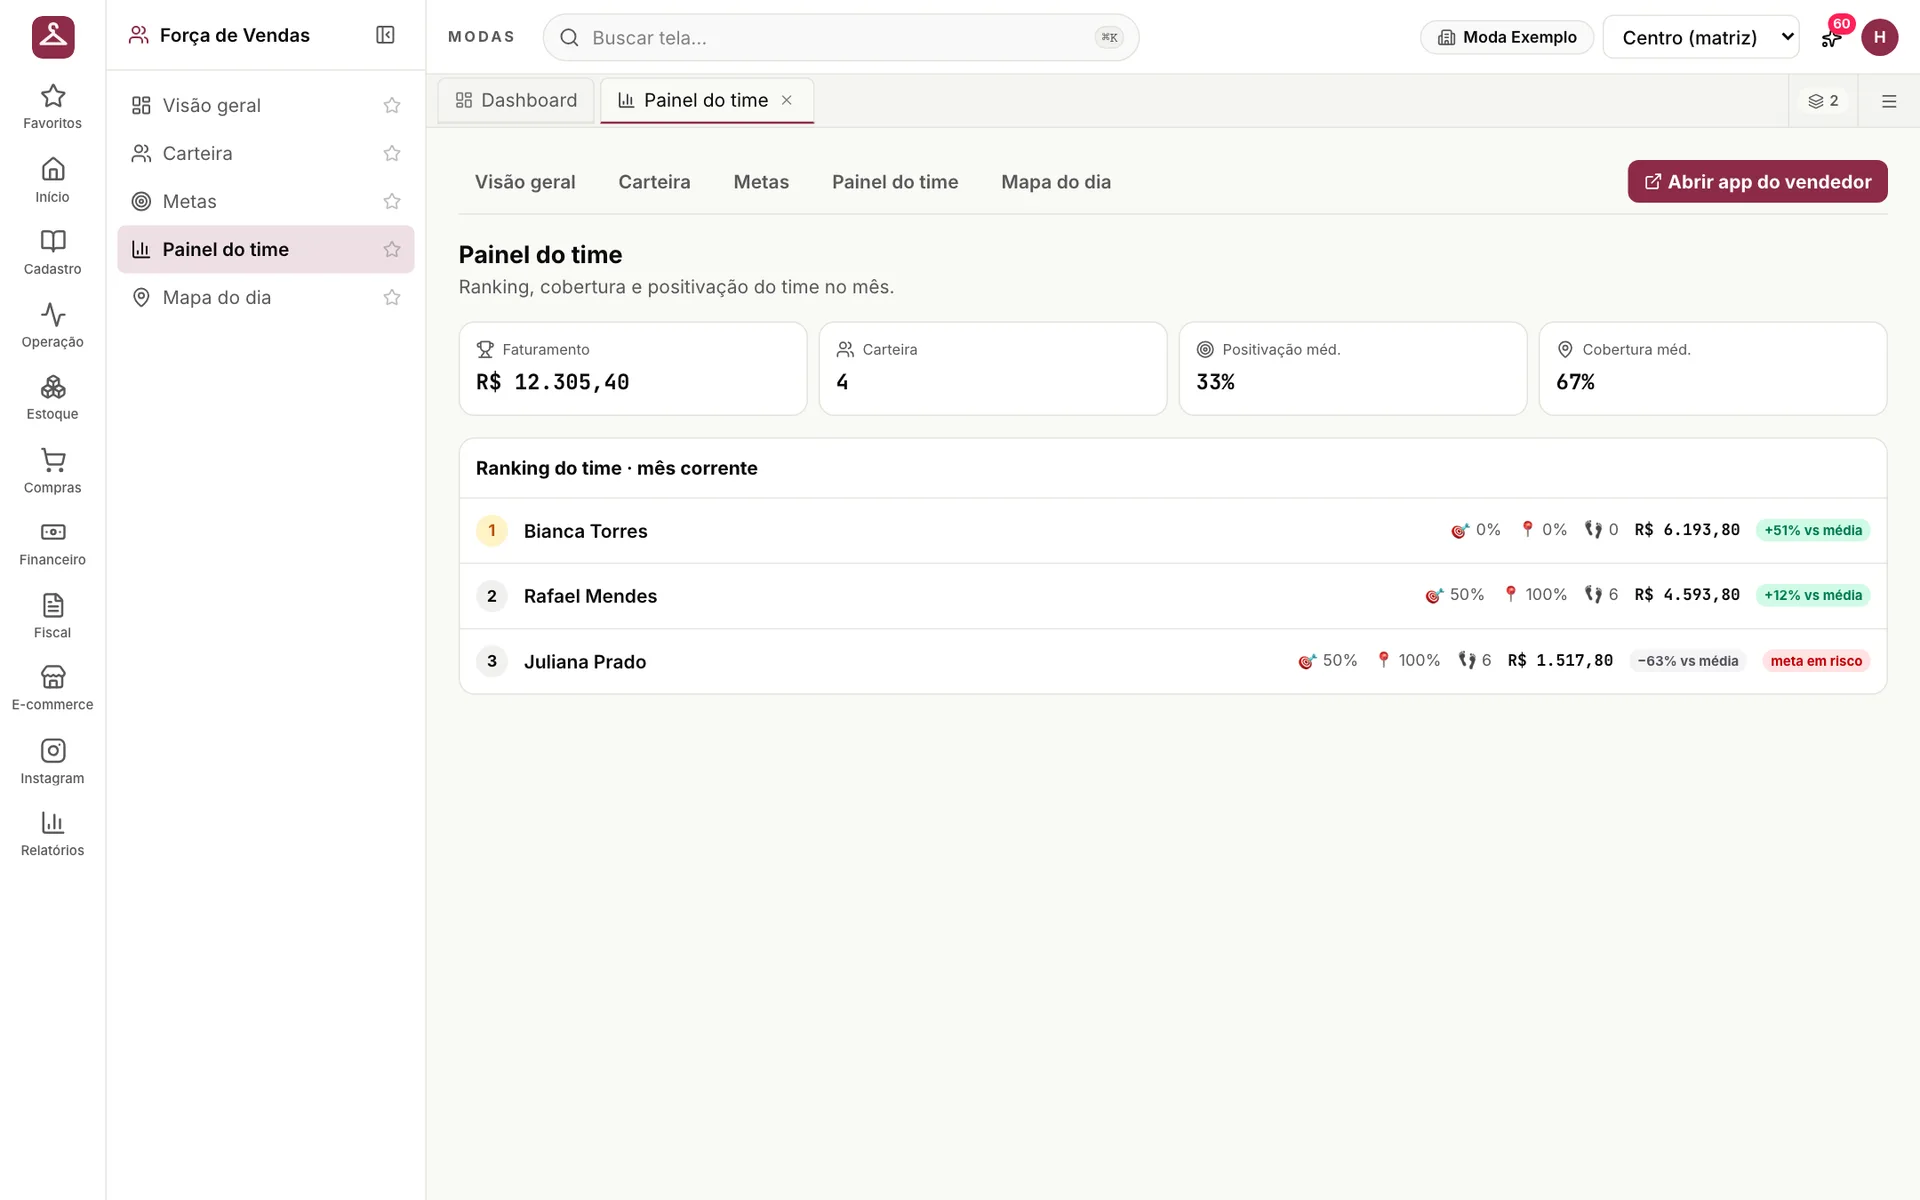Viewport: 1920px width, 1200px height.
Task: Open Metas in the sidebar menu
Action: (x=265, y=201)
